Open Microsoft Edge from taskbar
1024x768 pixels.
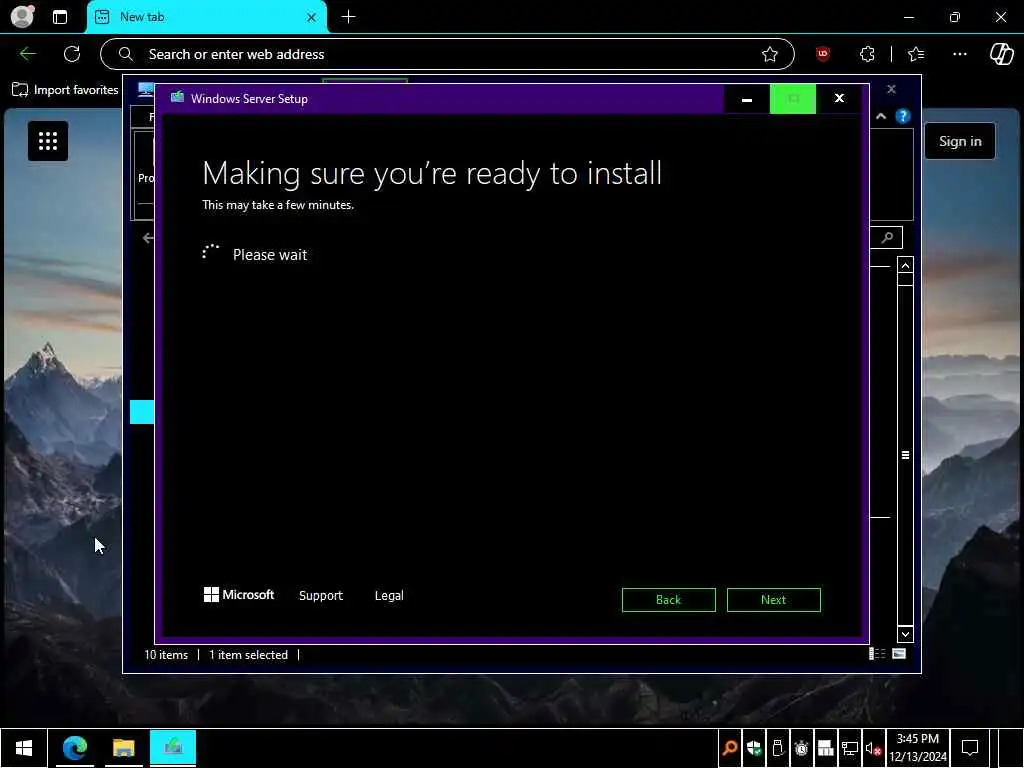click(75, 748)
